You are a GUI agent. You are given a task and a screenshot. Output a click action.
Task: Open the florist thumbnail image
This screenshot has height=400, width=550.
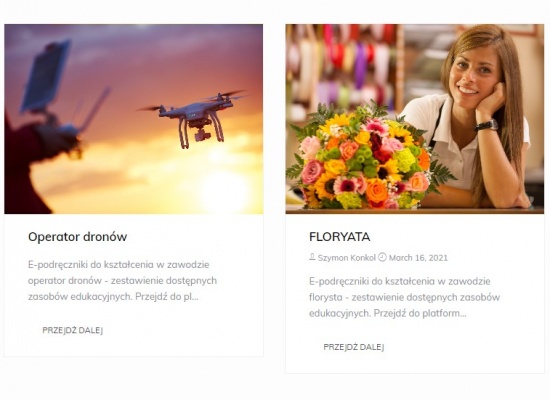click(x=415, y=119)
